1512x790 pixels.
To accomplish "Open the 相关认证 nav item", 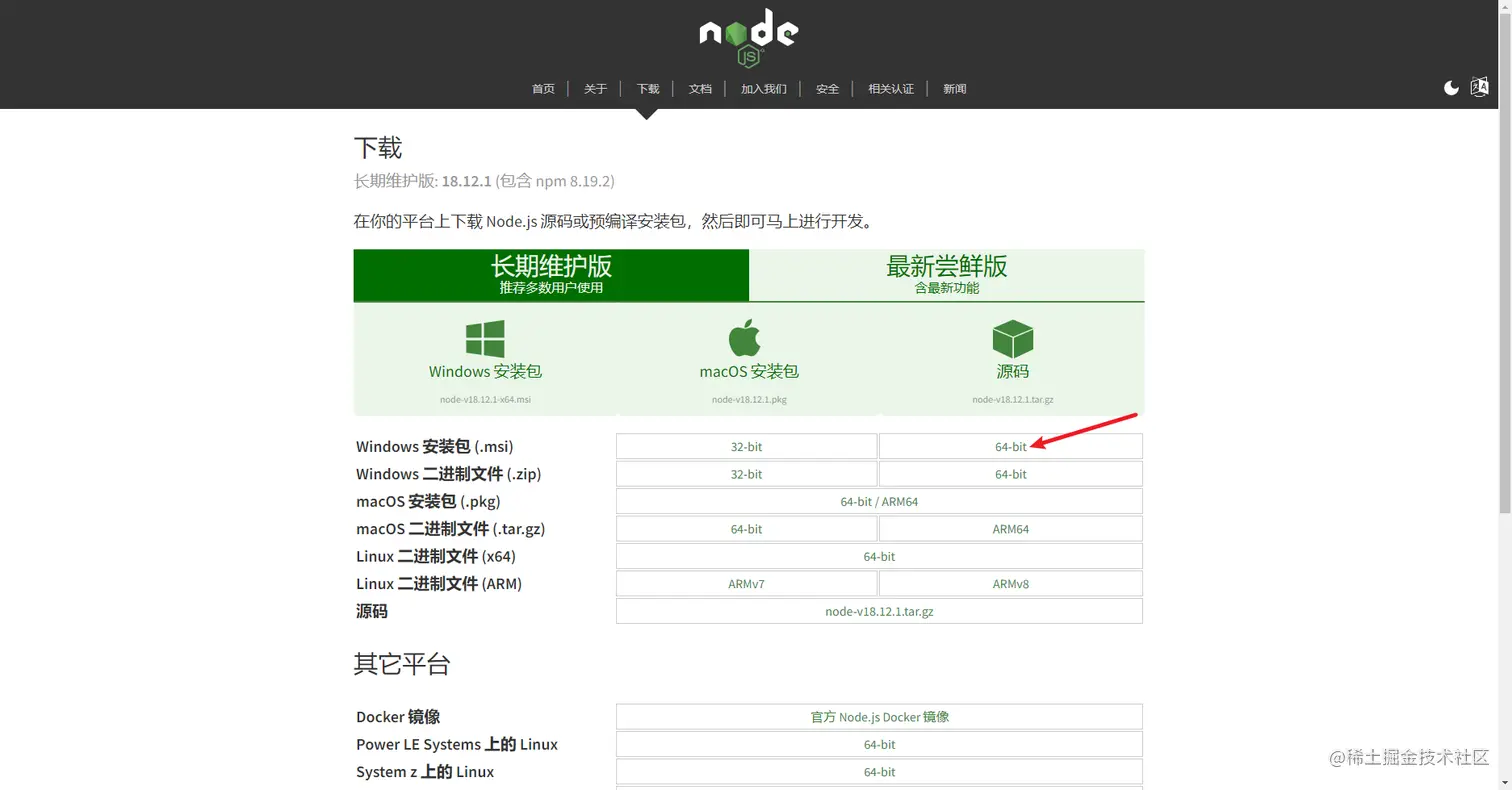I will (x=890, y=89).
